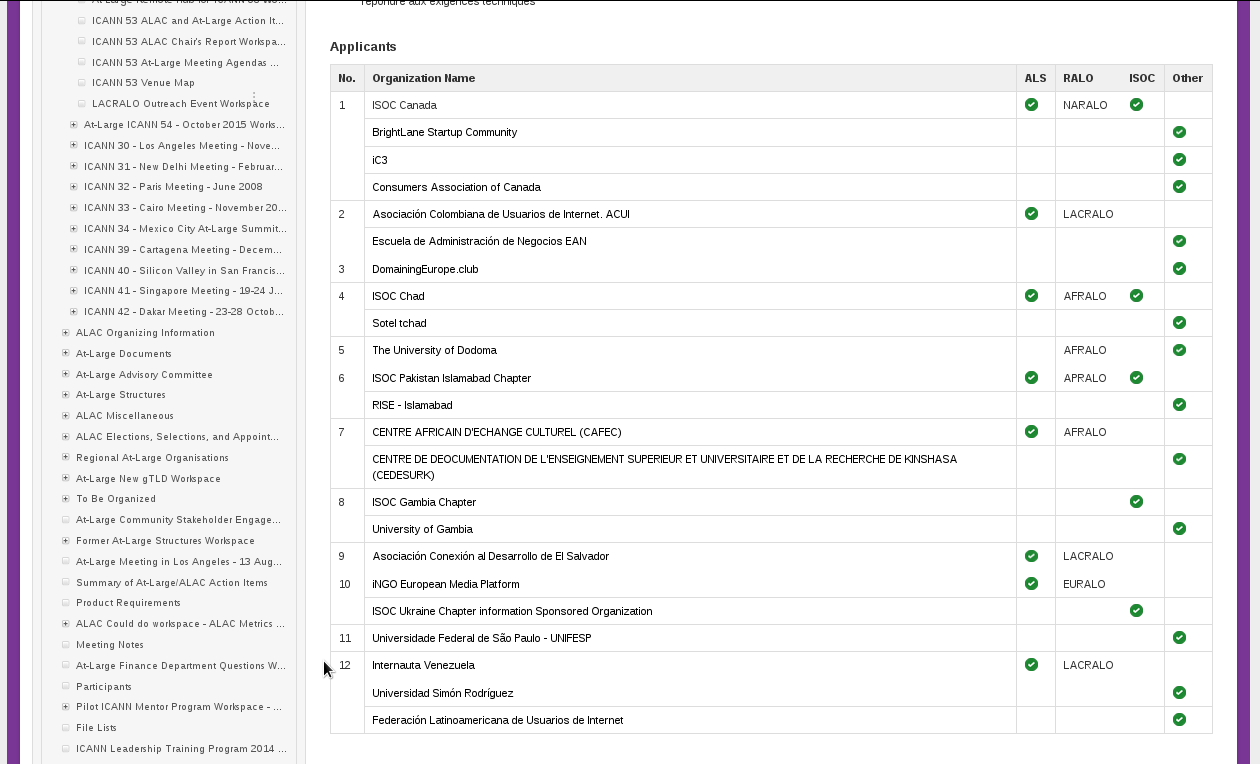Click the page bullet icon beside Meeting Notes
Image resolution: width=1260 pixels, height=764 pixels.
66,645
